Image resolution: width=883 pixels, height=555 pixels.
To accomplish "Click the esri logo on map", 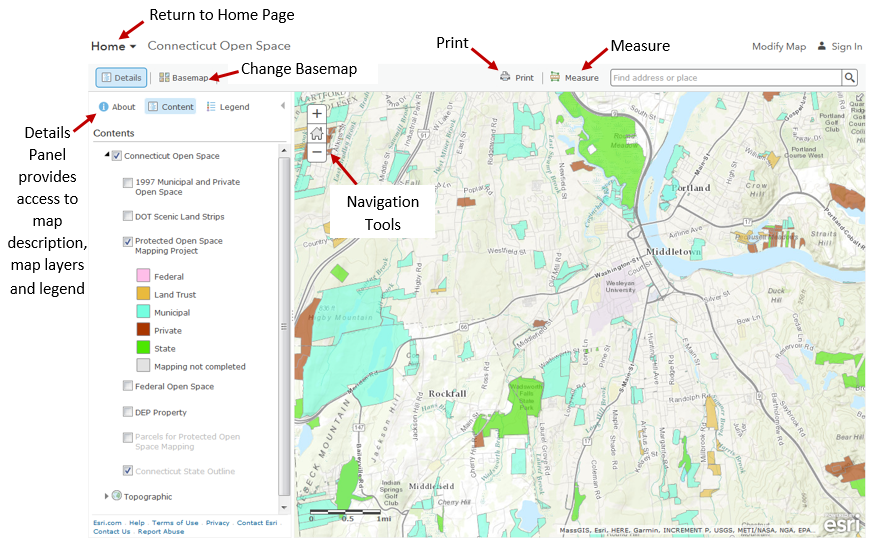I will point(842,523).
